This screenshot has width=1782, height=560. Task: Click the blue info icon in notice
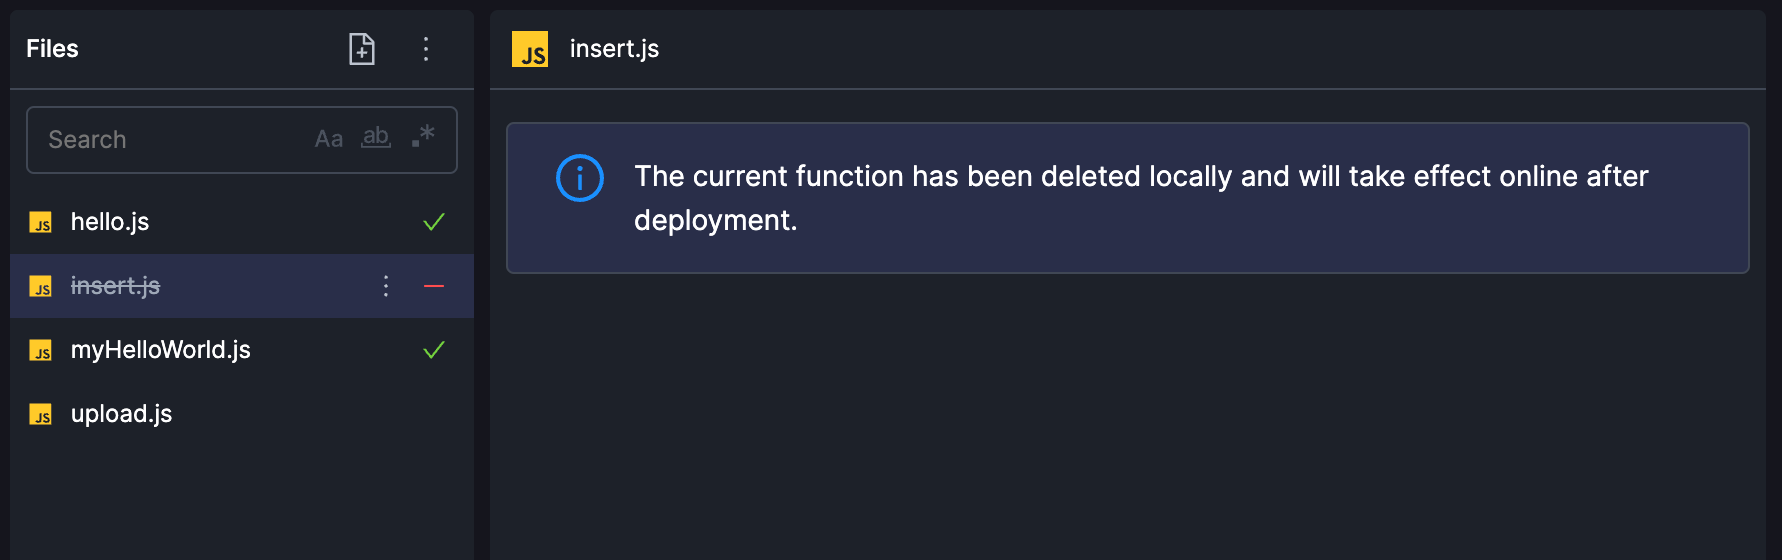(580, 178)
